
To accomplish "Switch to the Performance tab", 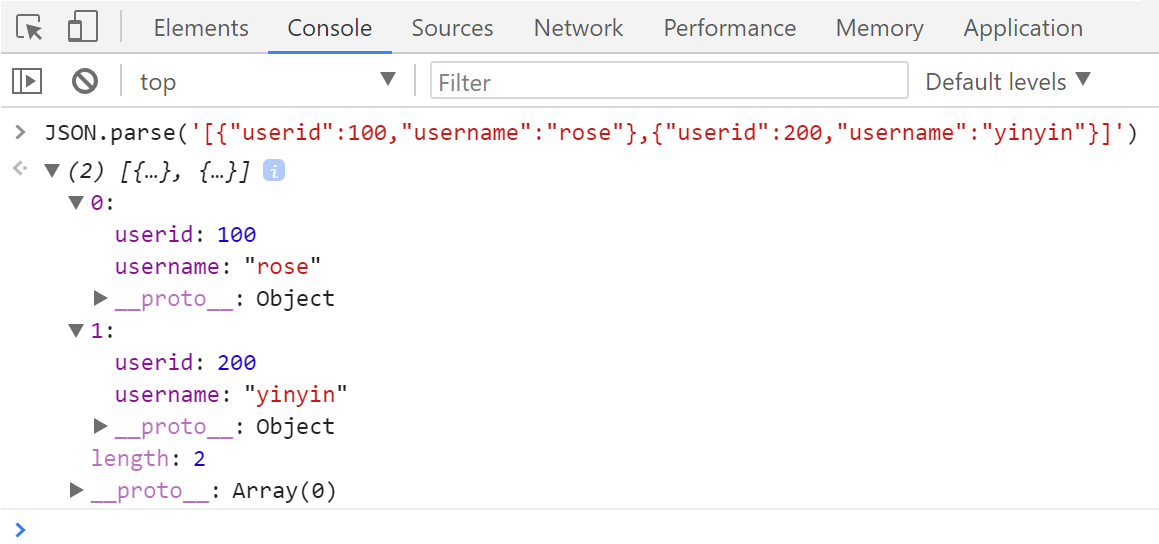I will coord(729,28).
